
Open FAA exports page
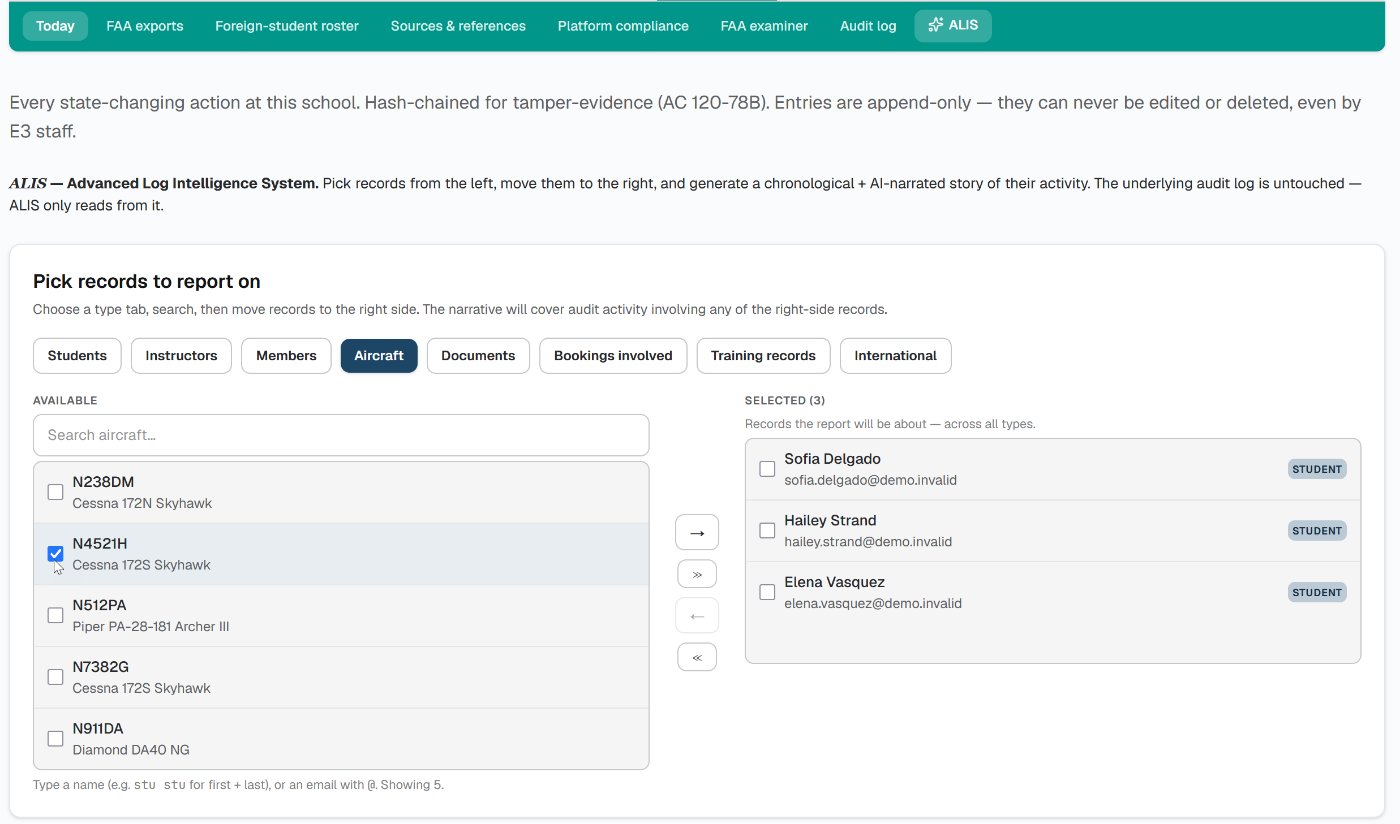pyautogui.click(x=145, y=26)
